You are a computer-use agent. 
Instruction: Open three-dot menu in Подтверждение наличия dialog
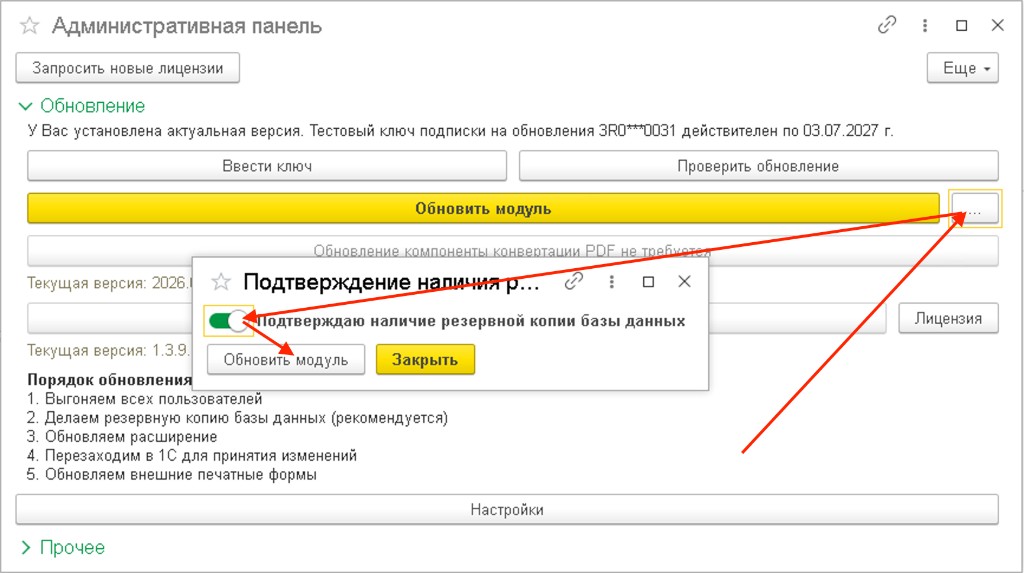tap(611, 282)
